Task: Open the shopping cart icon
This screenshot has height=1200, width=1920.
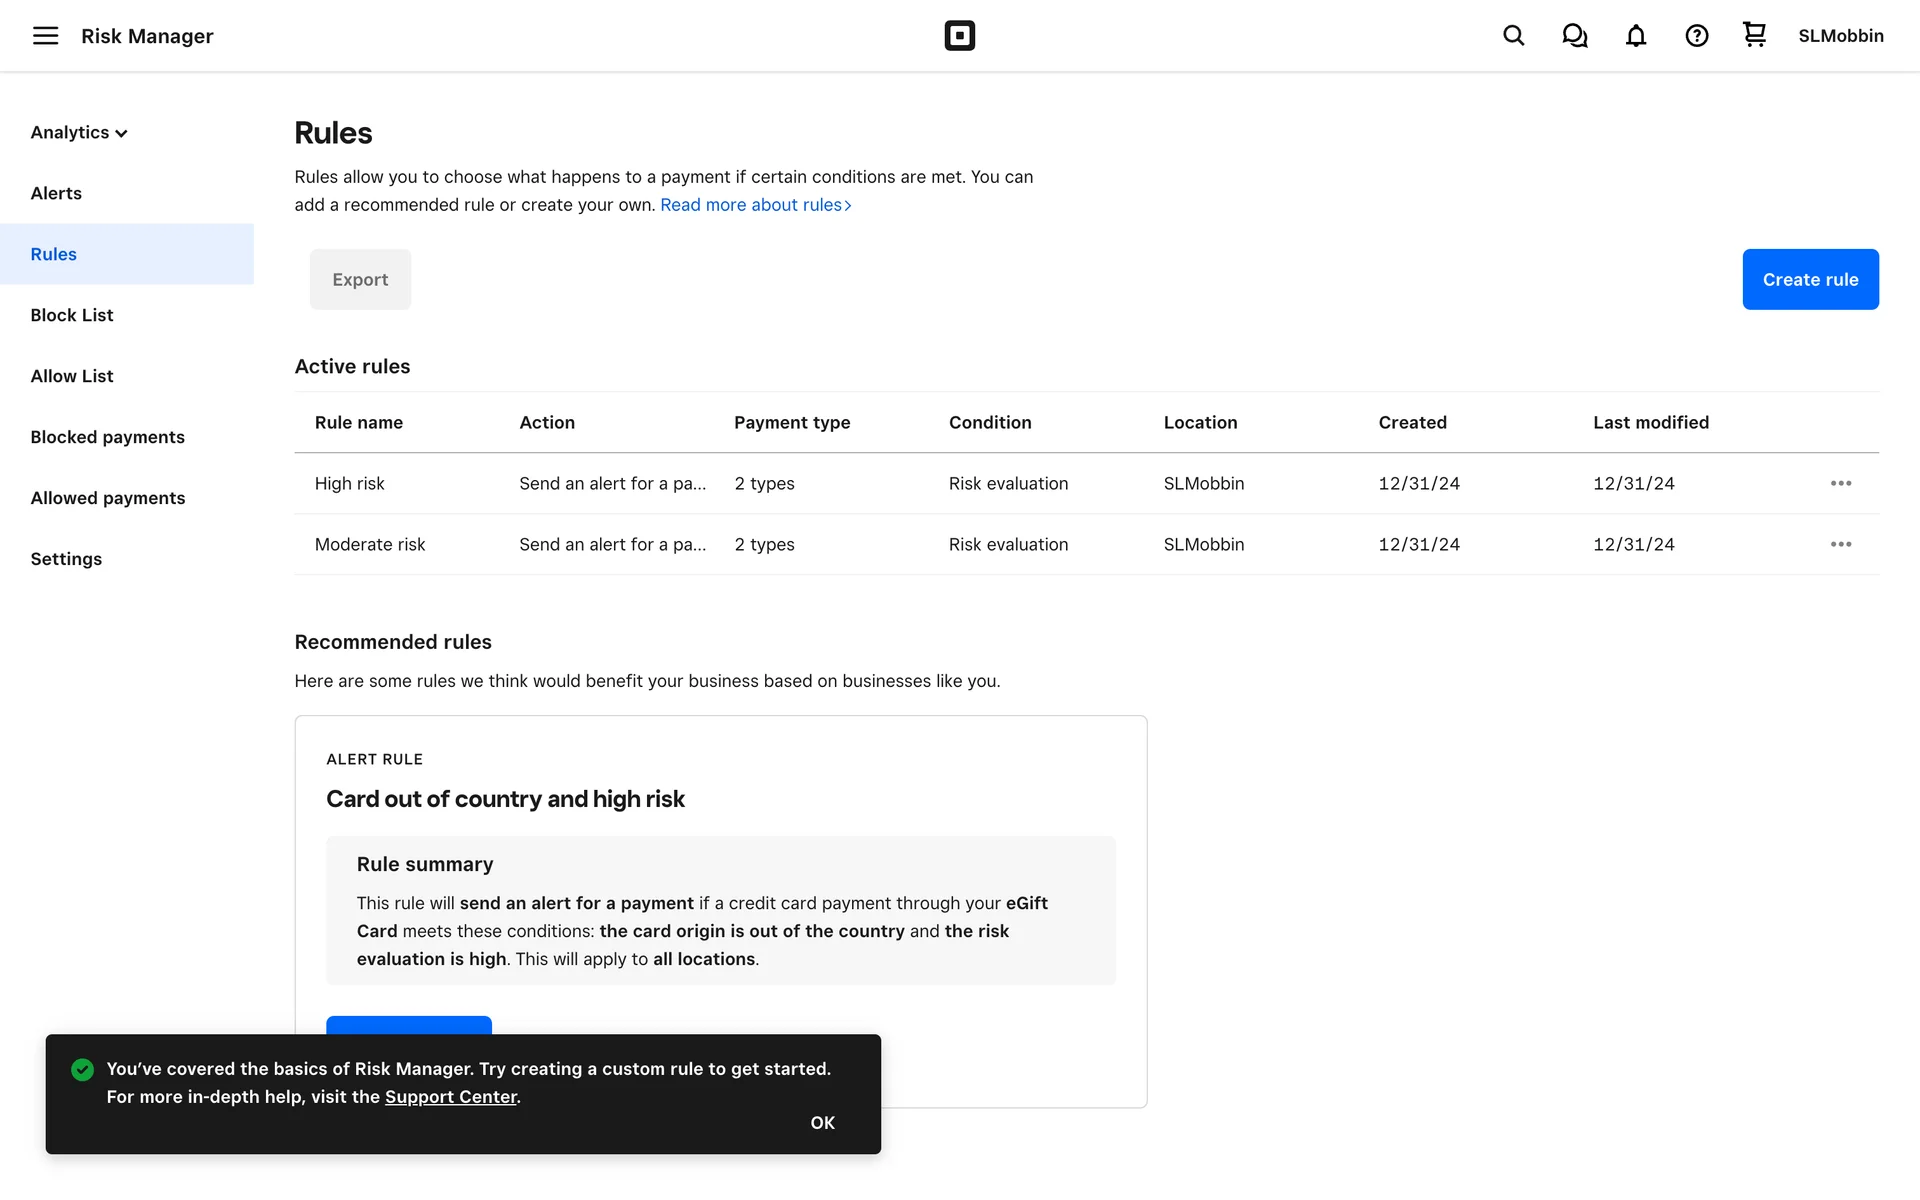Action: [x=1754, y=35]
